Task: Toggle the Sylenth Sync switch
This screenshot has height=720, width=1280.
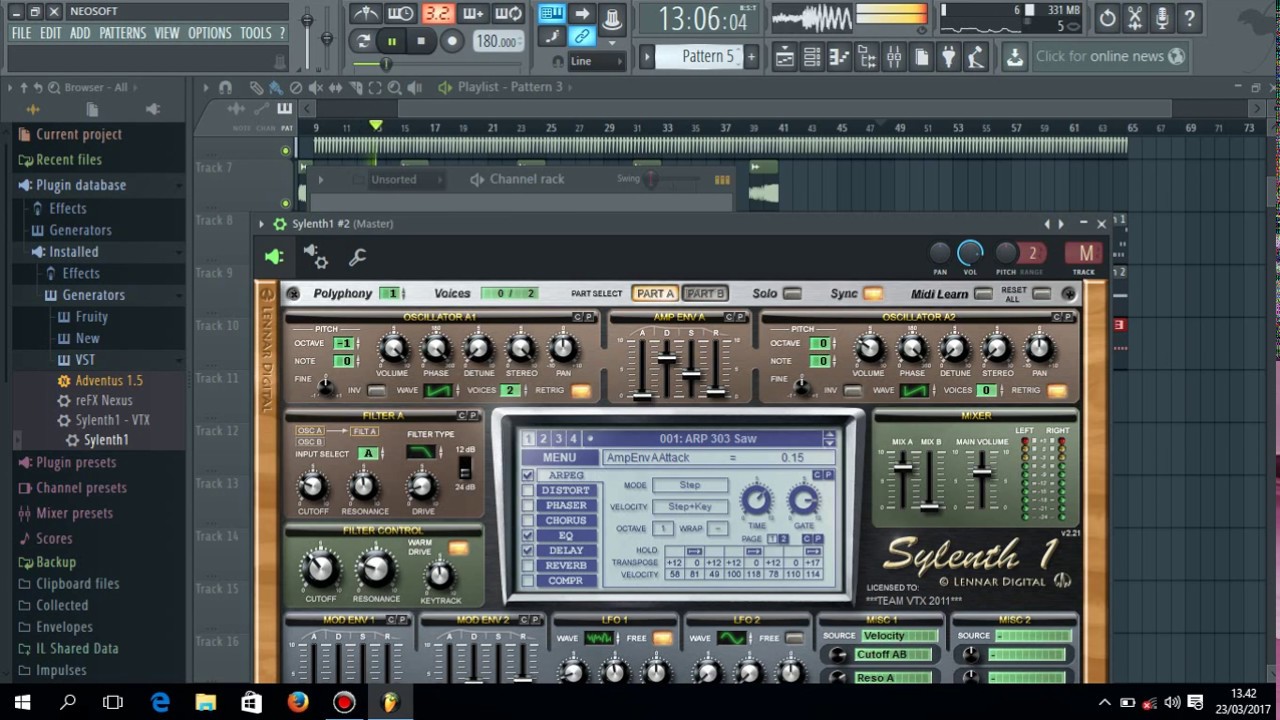Action: pyautogui.click(x=873, y=294)
